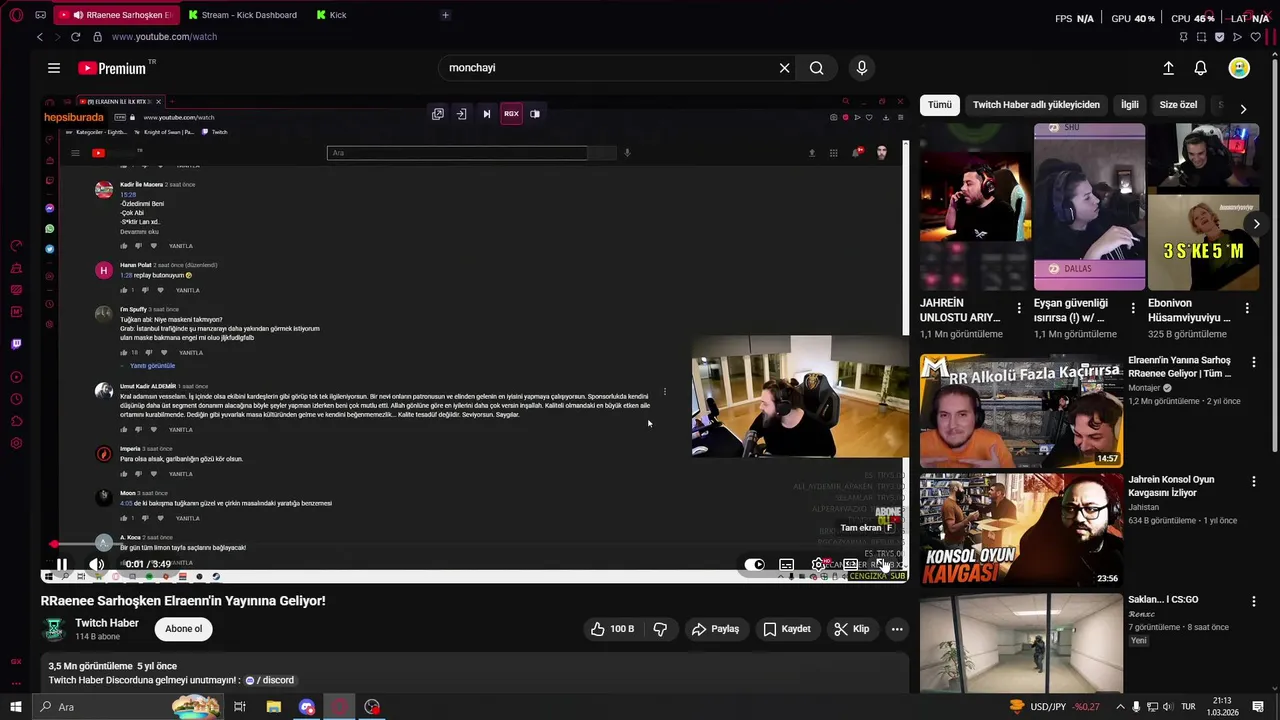The width and height of the screenshot is (1280, 720).
Task: Toggle subtitles captions button in player
Action: click(787, 565)
